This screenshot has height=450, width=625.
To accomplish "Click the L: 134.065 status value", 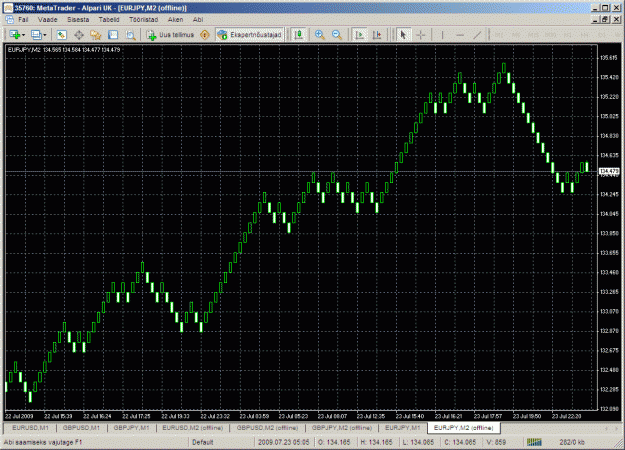I will [x=418, y=442].
